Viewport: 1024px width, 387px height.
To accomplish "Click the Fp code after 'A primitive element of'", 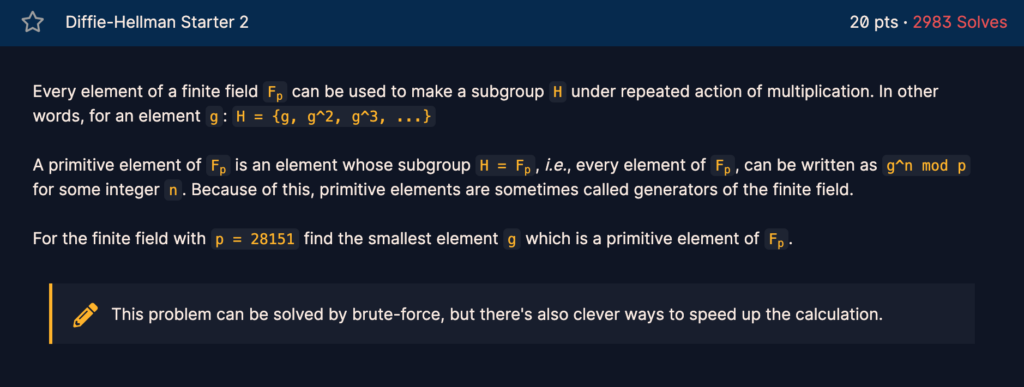I will coord(219,166).
